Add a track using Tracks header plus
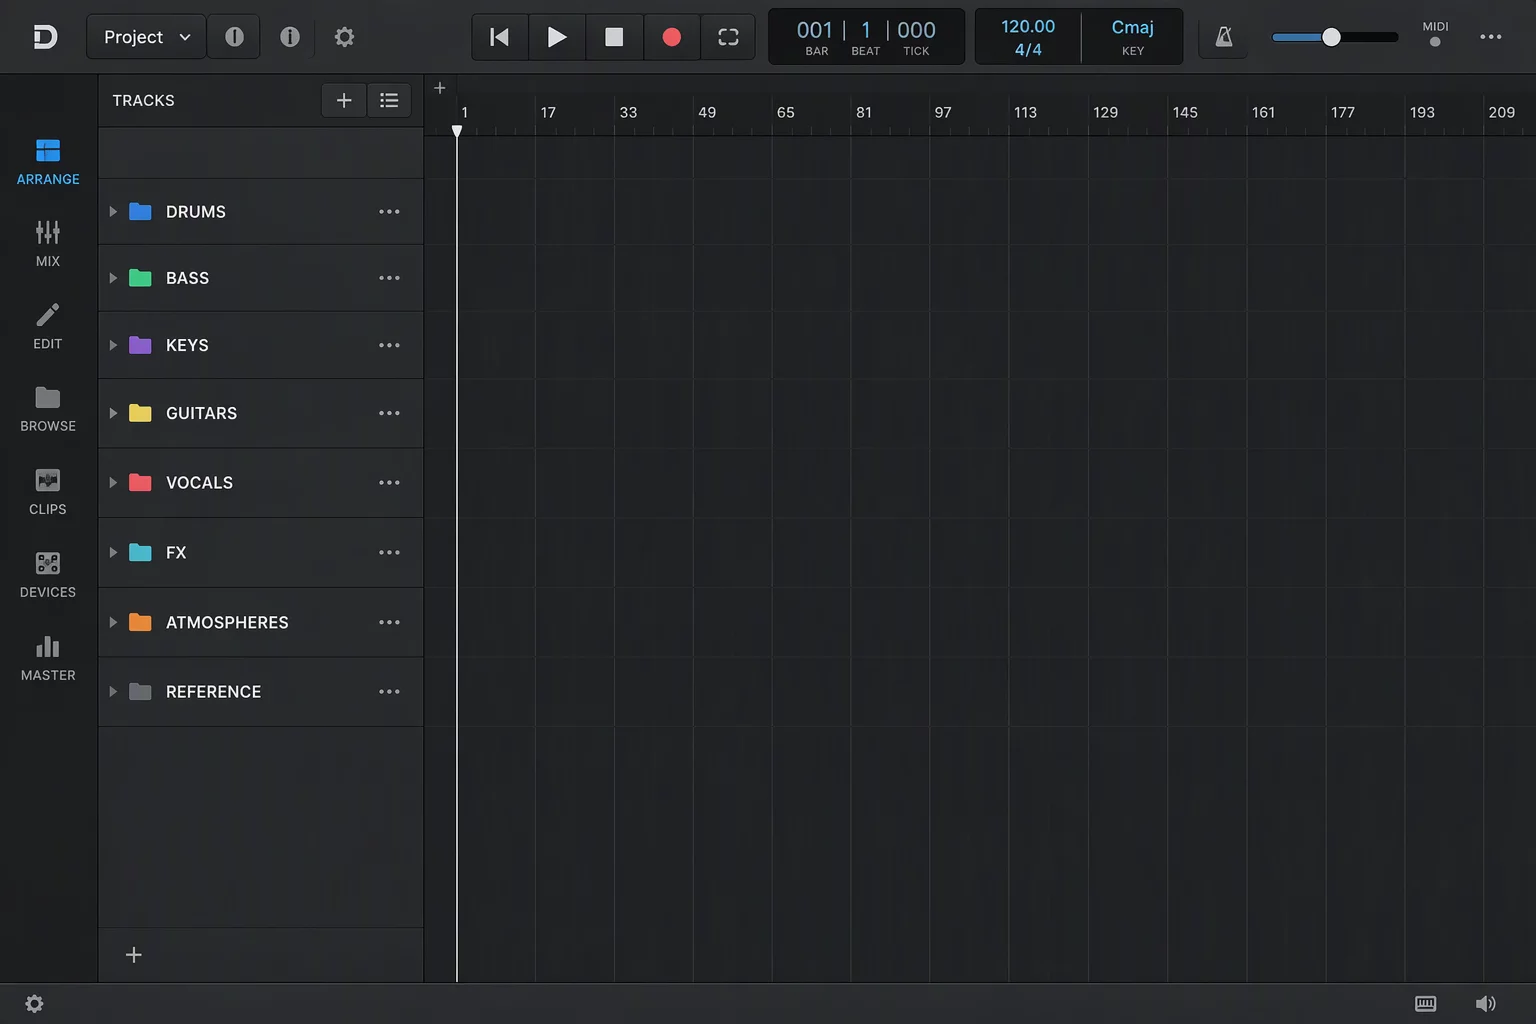 click(x=344, y=100)
